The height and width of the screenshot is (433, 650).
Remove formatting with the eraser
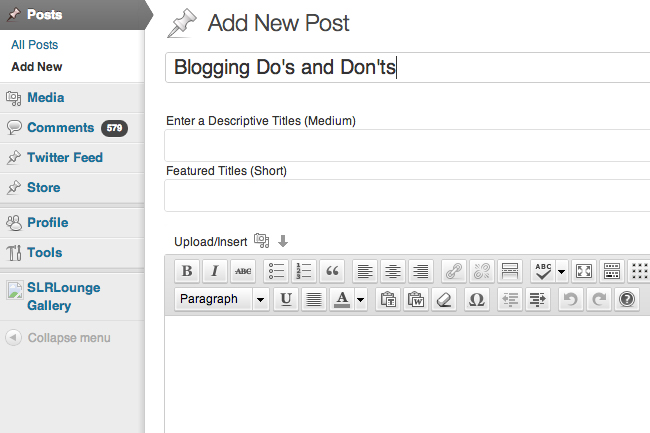(x=444, y=299)
